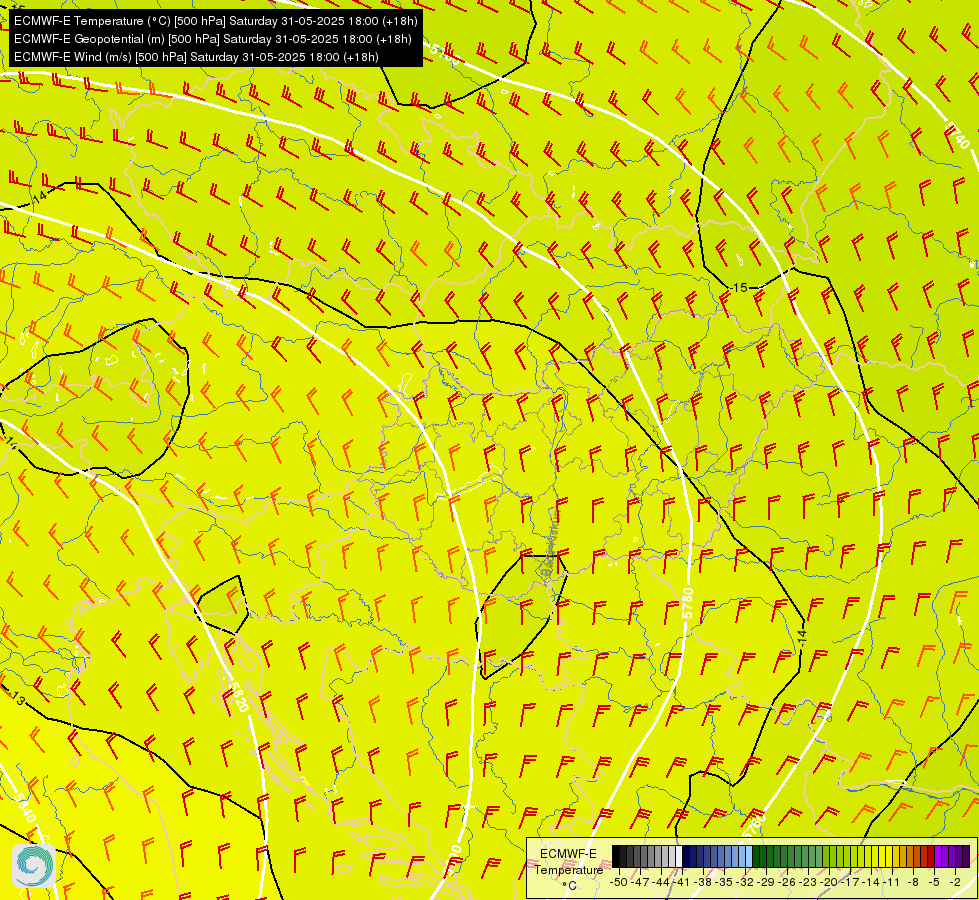Click the -2 legend scale value

(955, 883)
